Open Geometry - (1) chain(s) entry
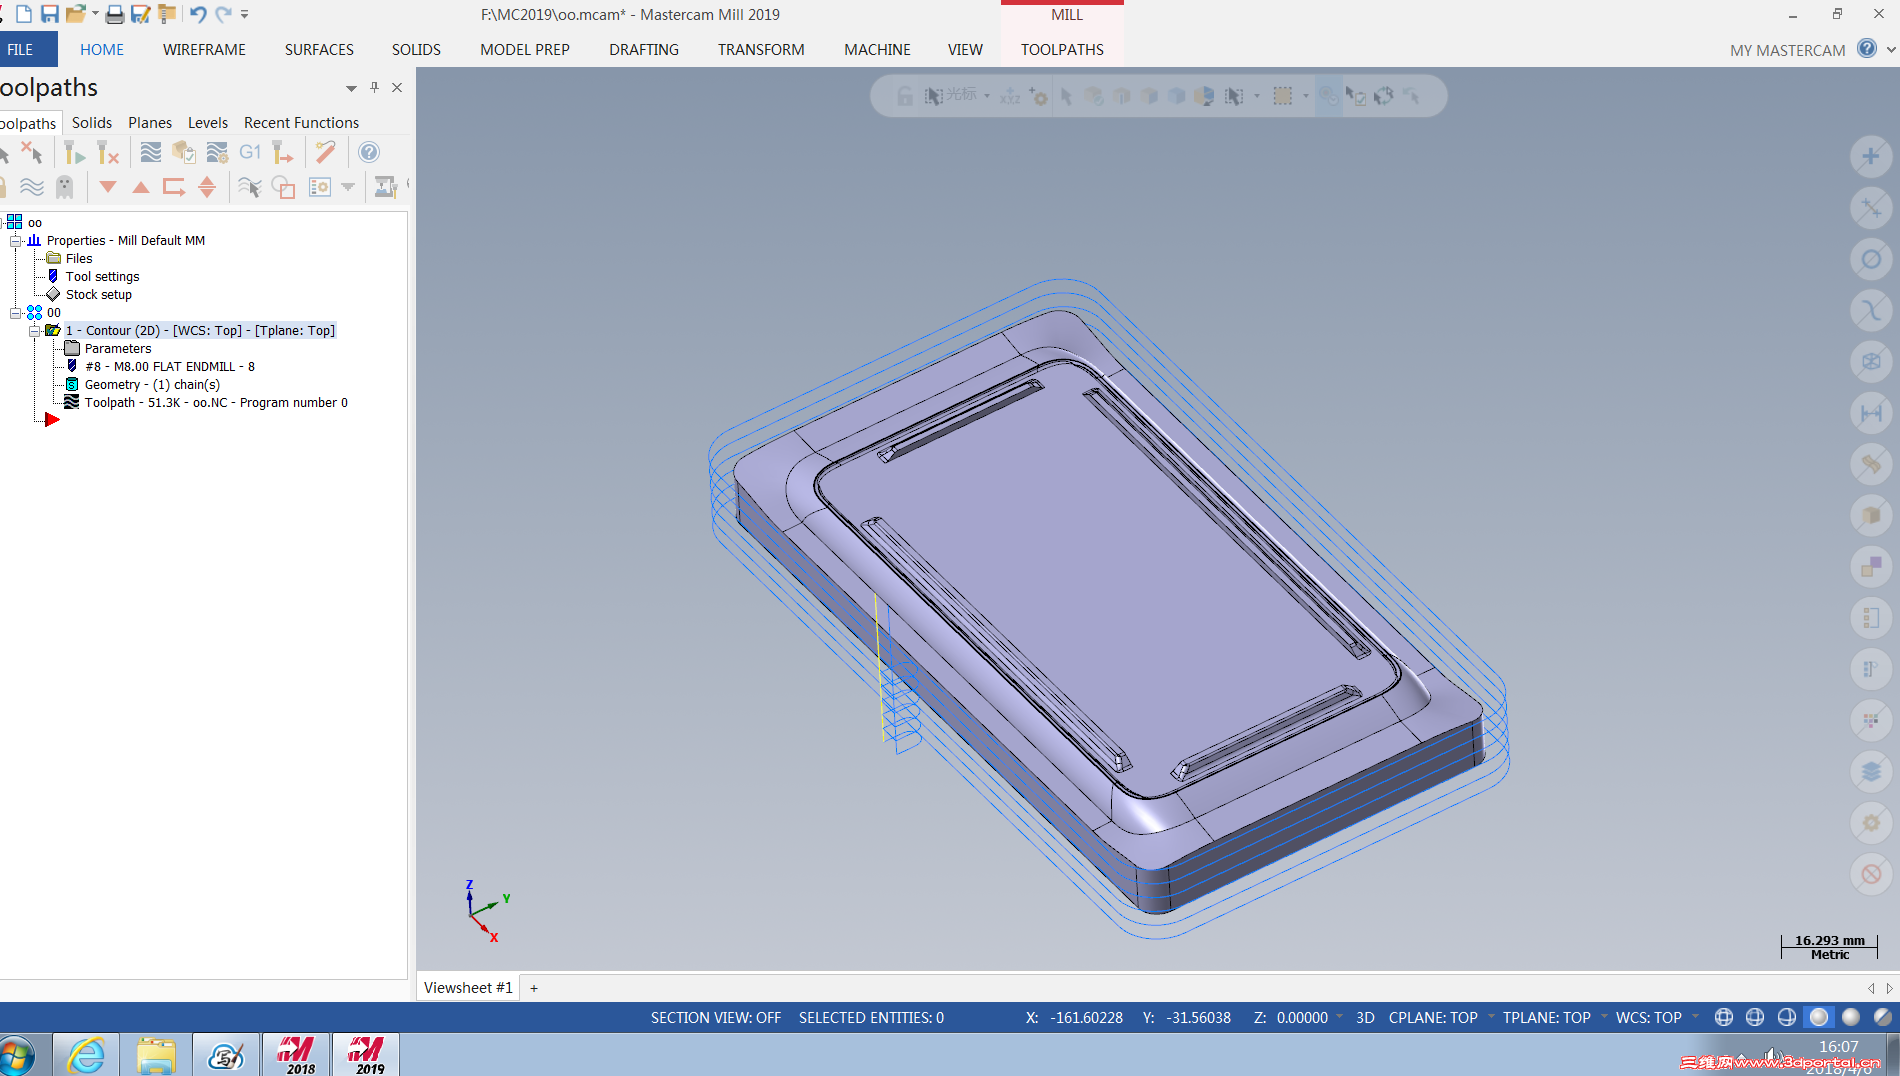 pos(152,385)
